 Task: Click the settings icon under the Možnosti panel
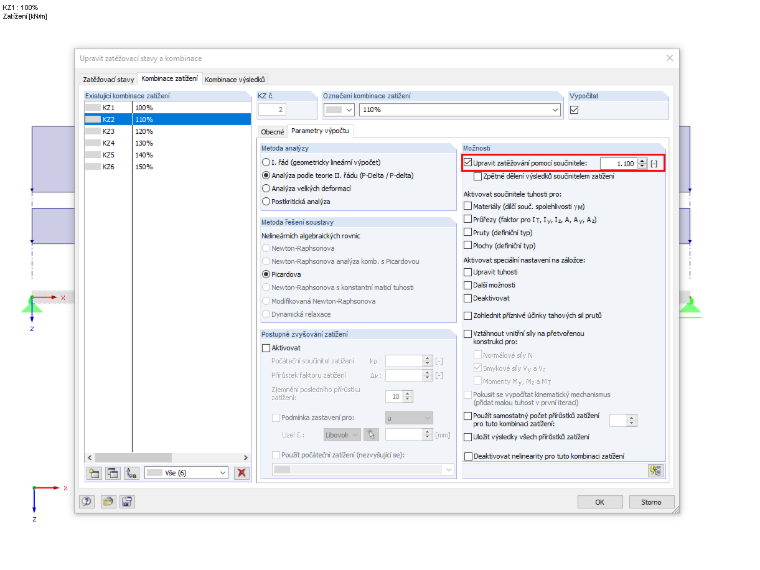(x=656, y=471)
